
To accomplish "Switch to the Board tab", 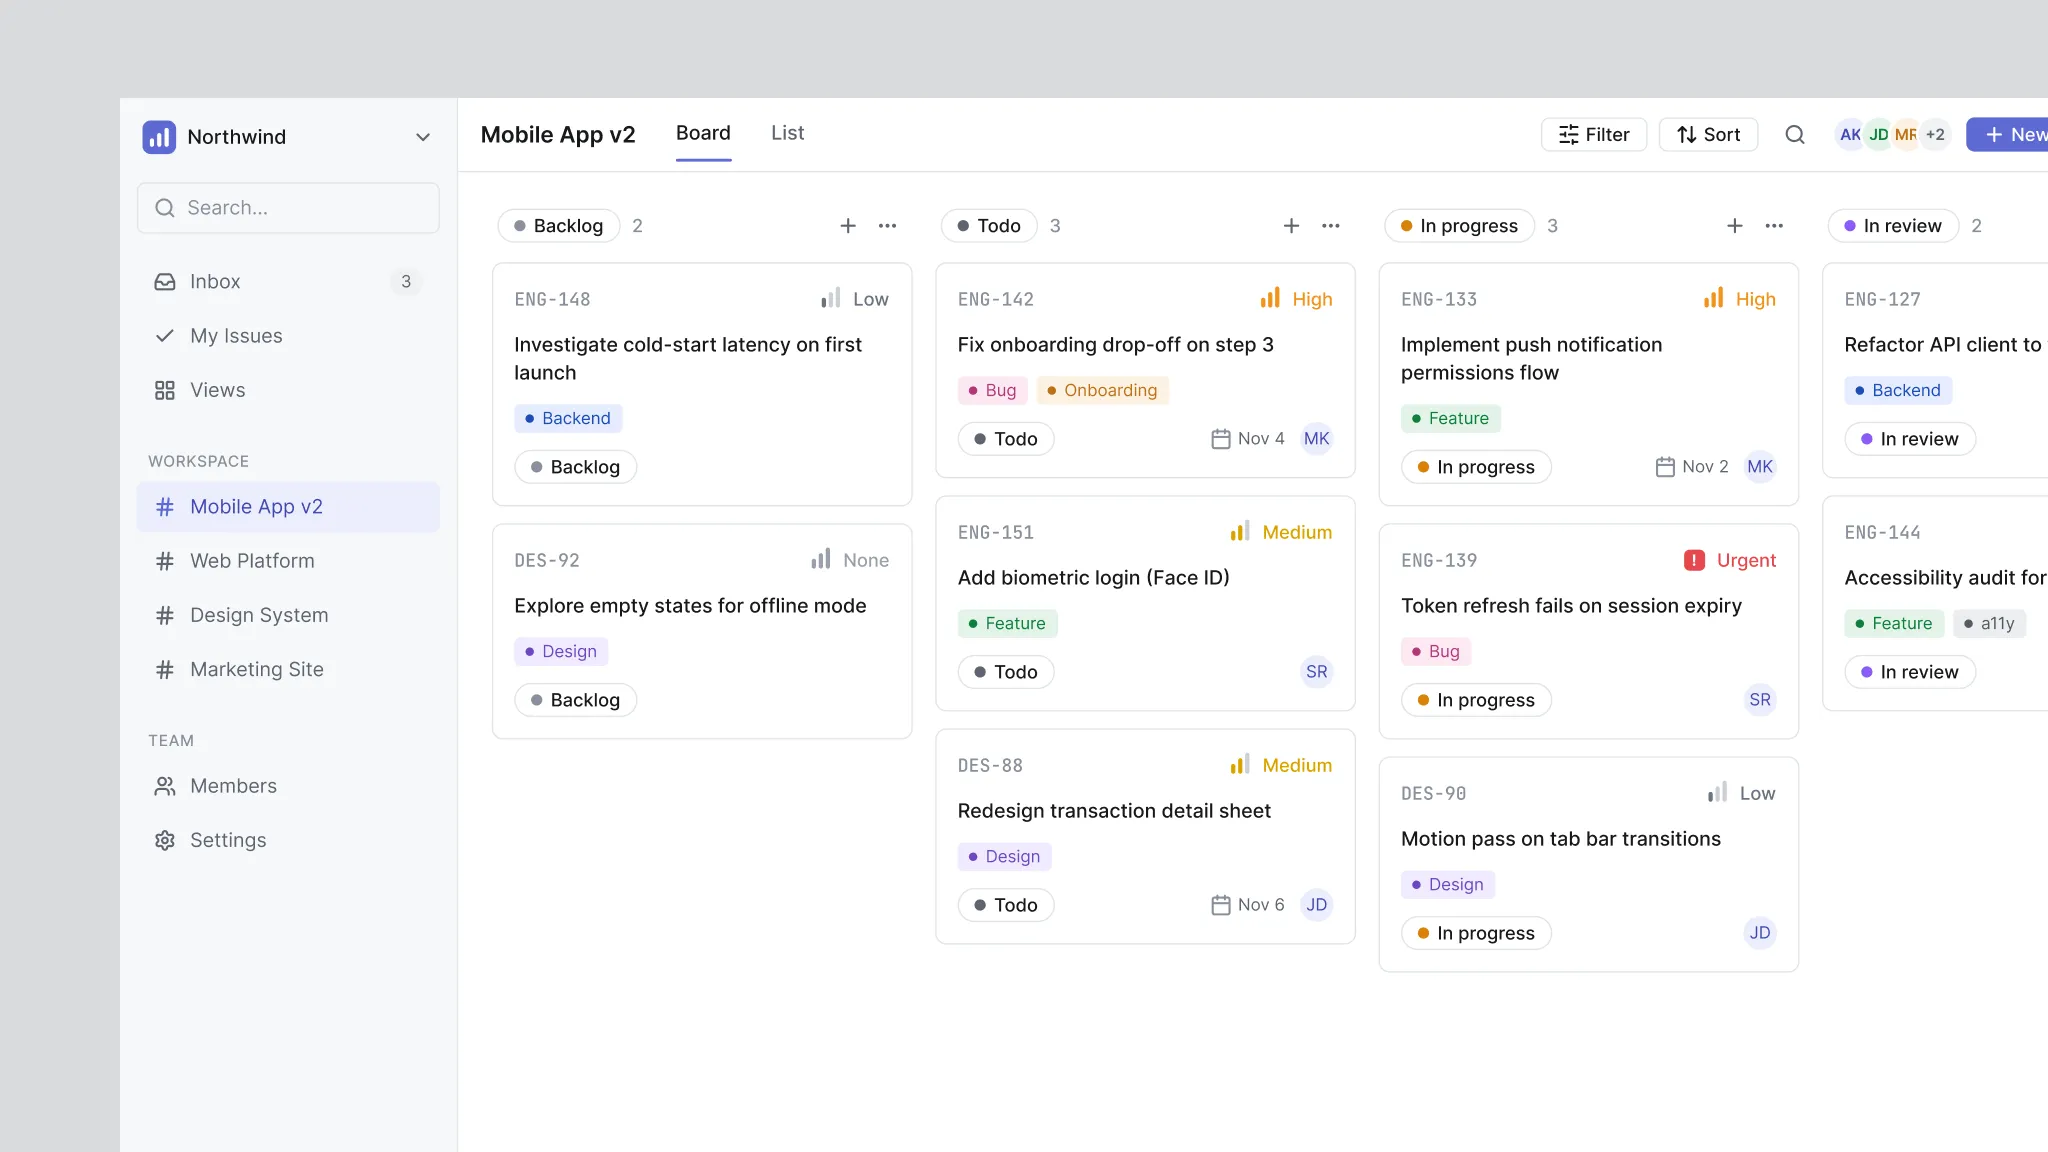I will pyautogui.click(x=703, y=133).
